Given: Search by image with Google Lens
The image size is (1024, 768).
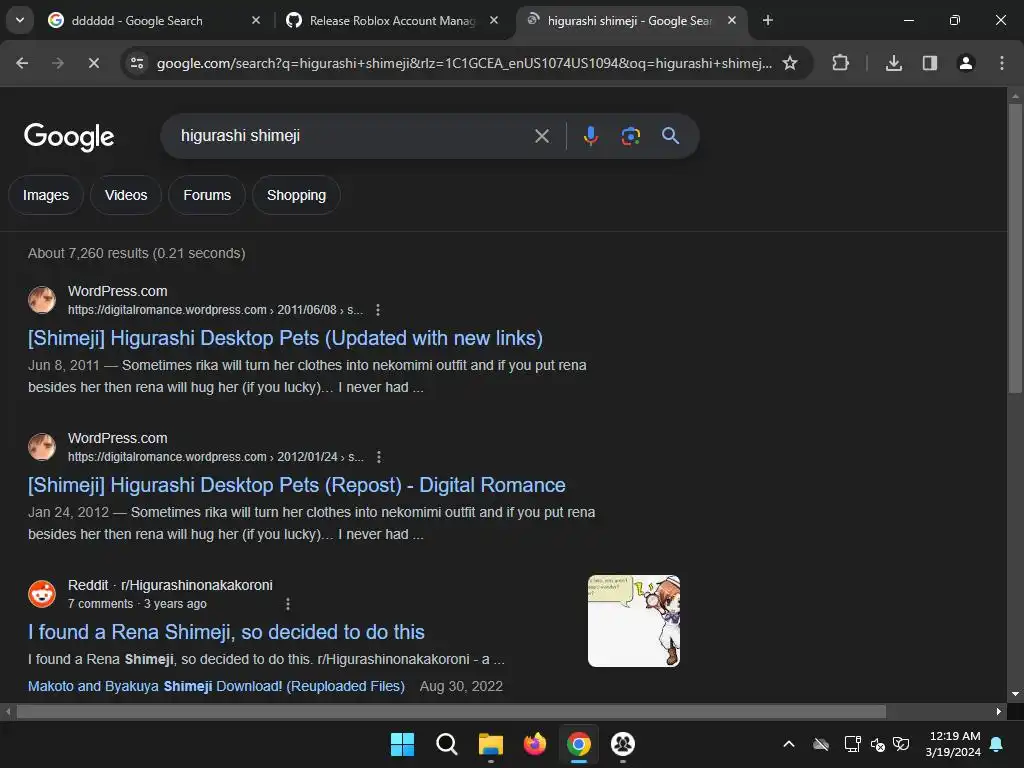Looking at the screenshot, I should (630, 136).
